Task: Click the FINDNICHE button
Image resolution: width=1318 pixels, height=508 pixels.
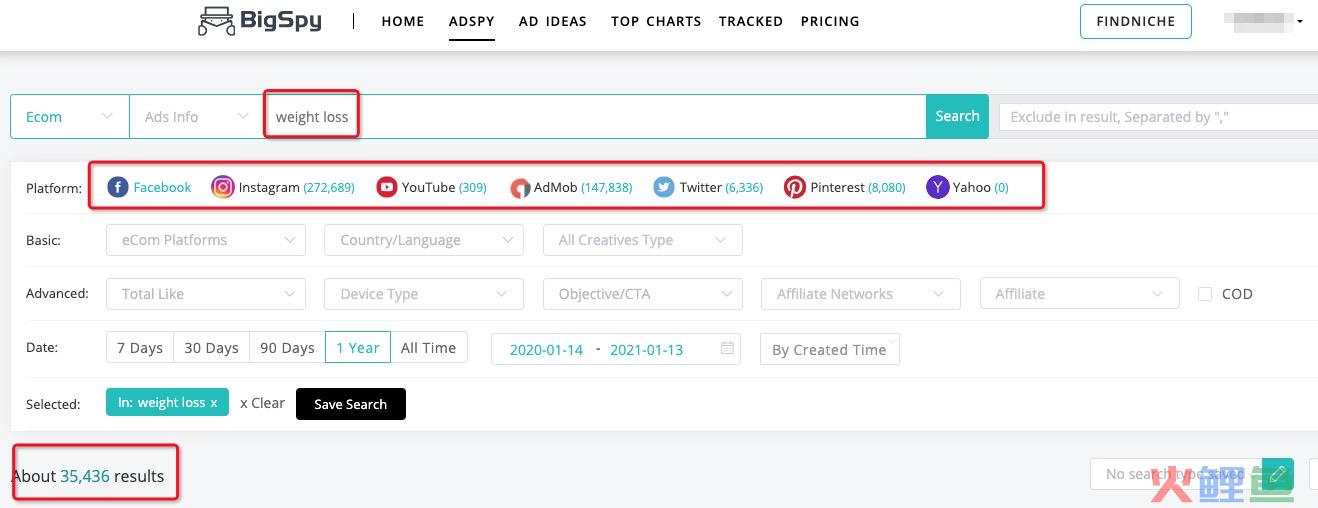Action: [x=1136, y=21]
